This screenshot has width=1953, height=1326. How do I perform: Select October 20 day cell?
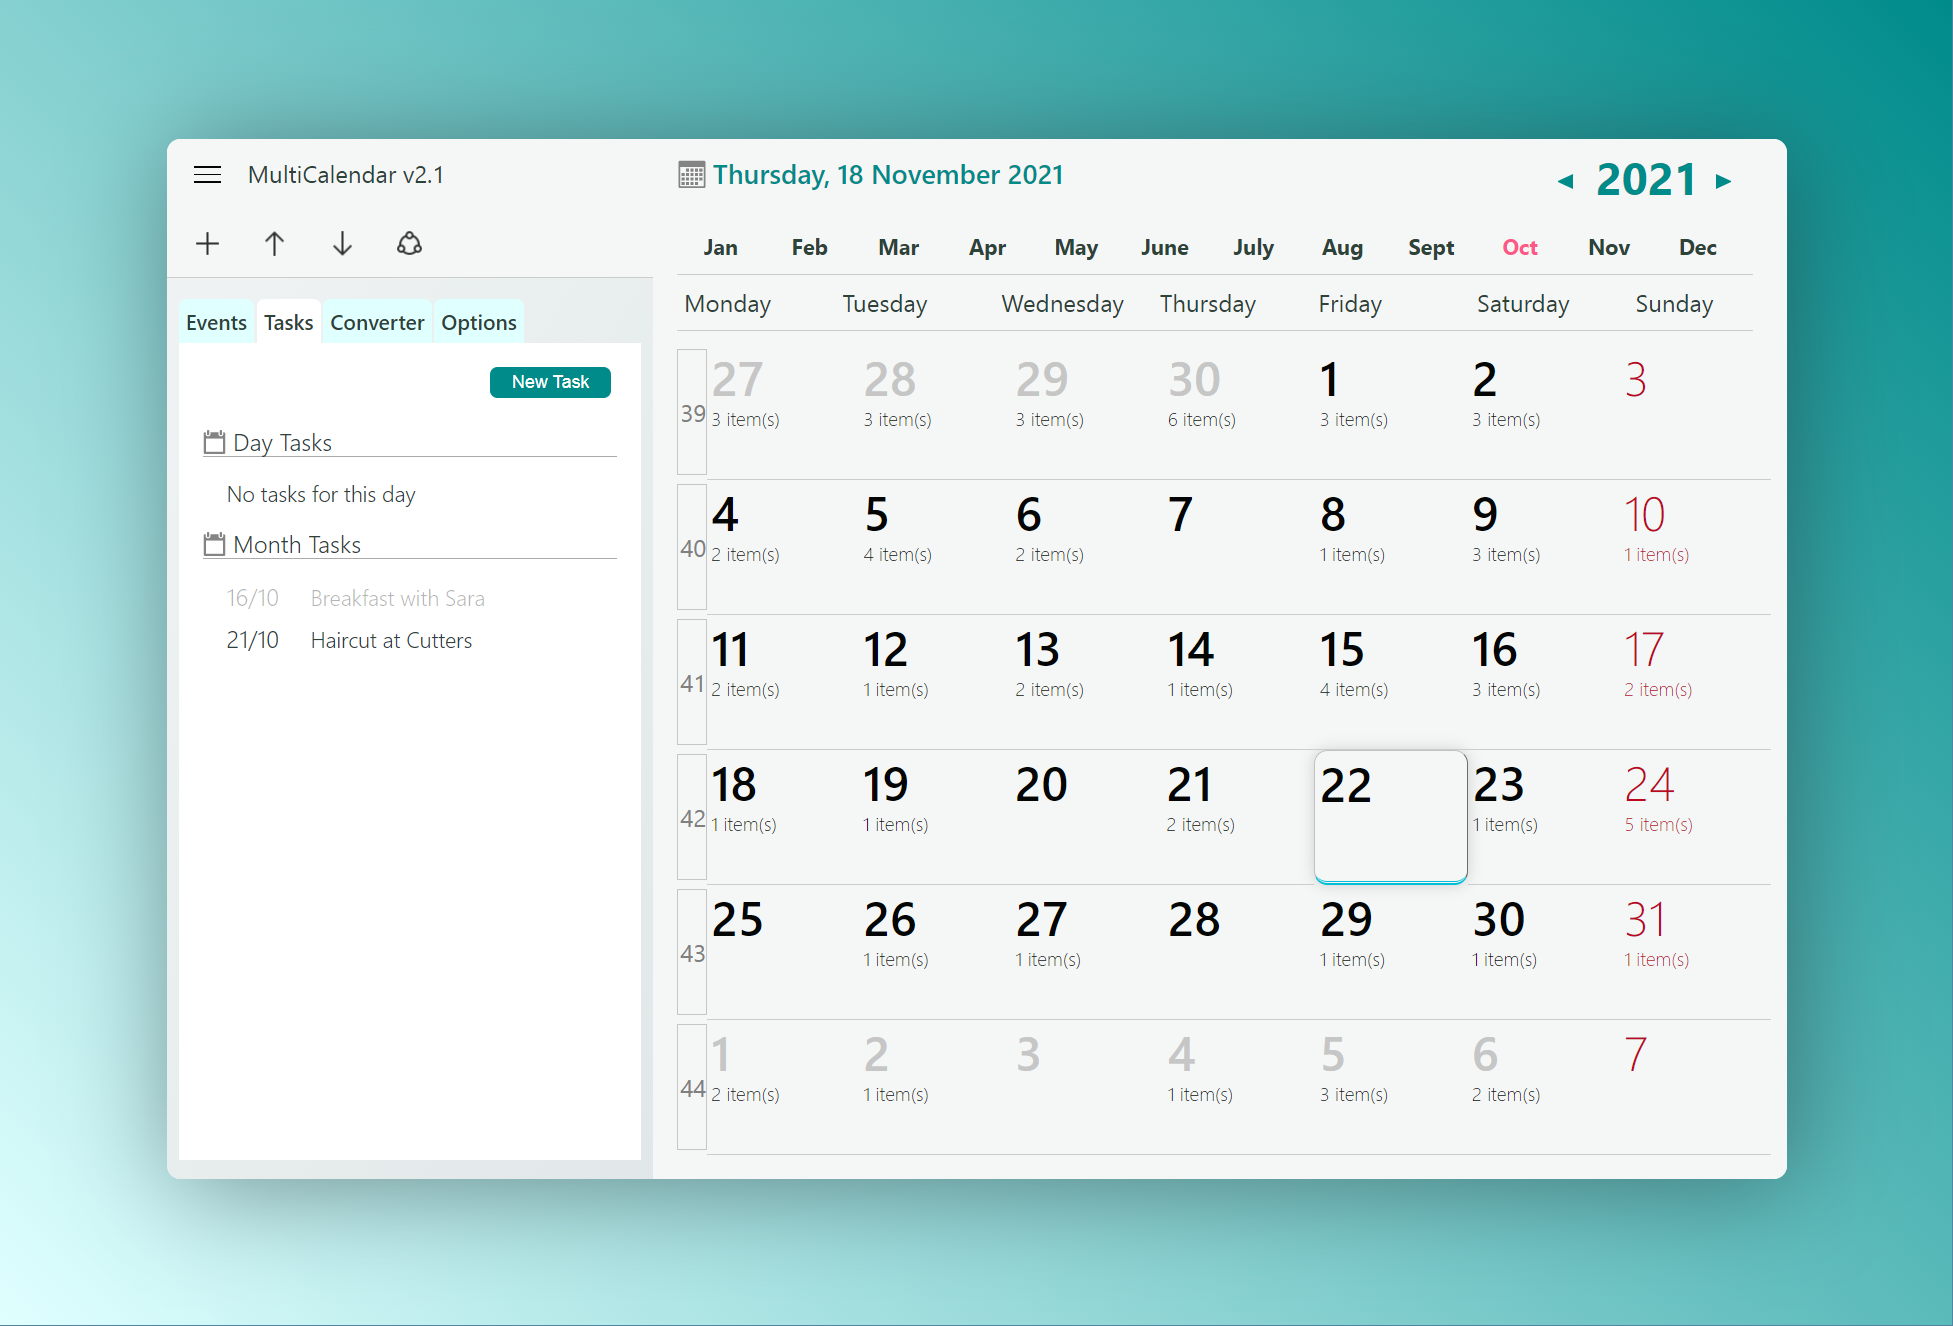[x=1087, y=817]
